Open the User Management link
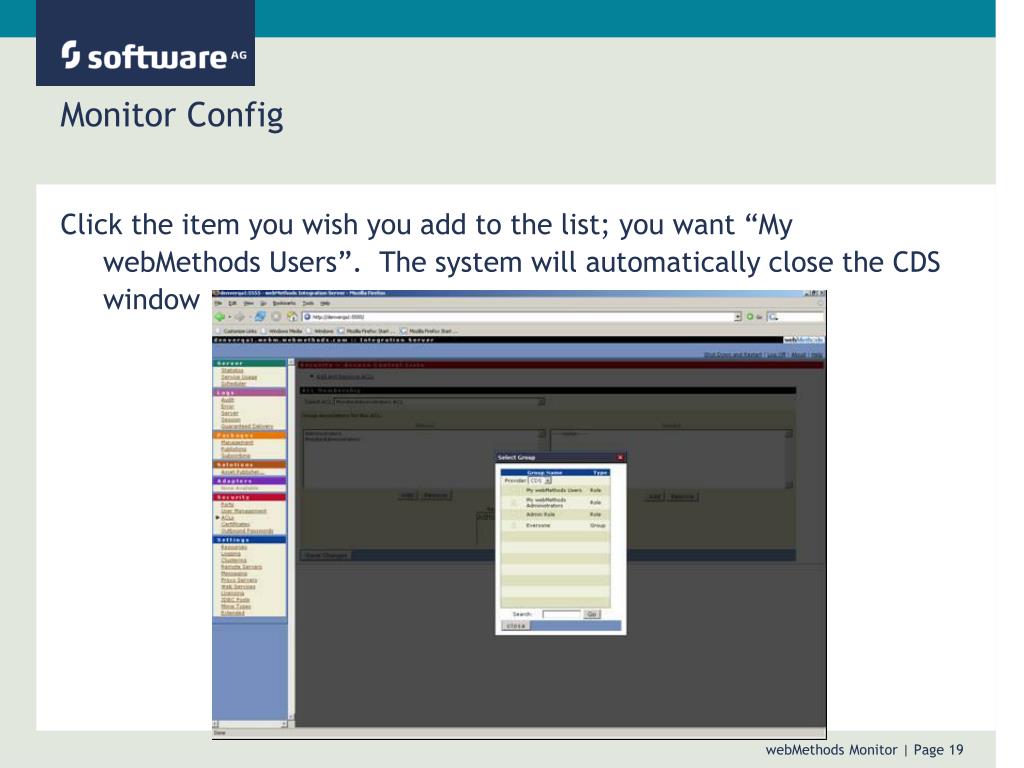 click(x=244, y=511)
